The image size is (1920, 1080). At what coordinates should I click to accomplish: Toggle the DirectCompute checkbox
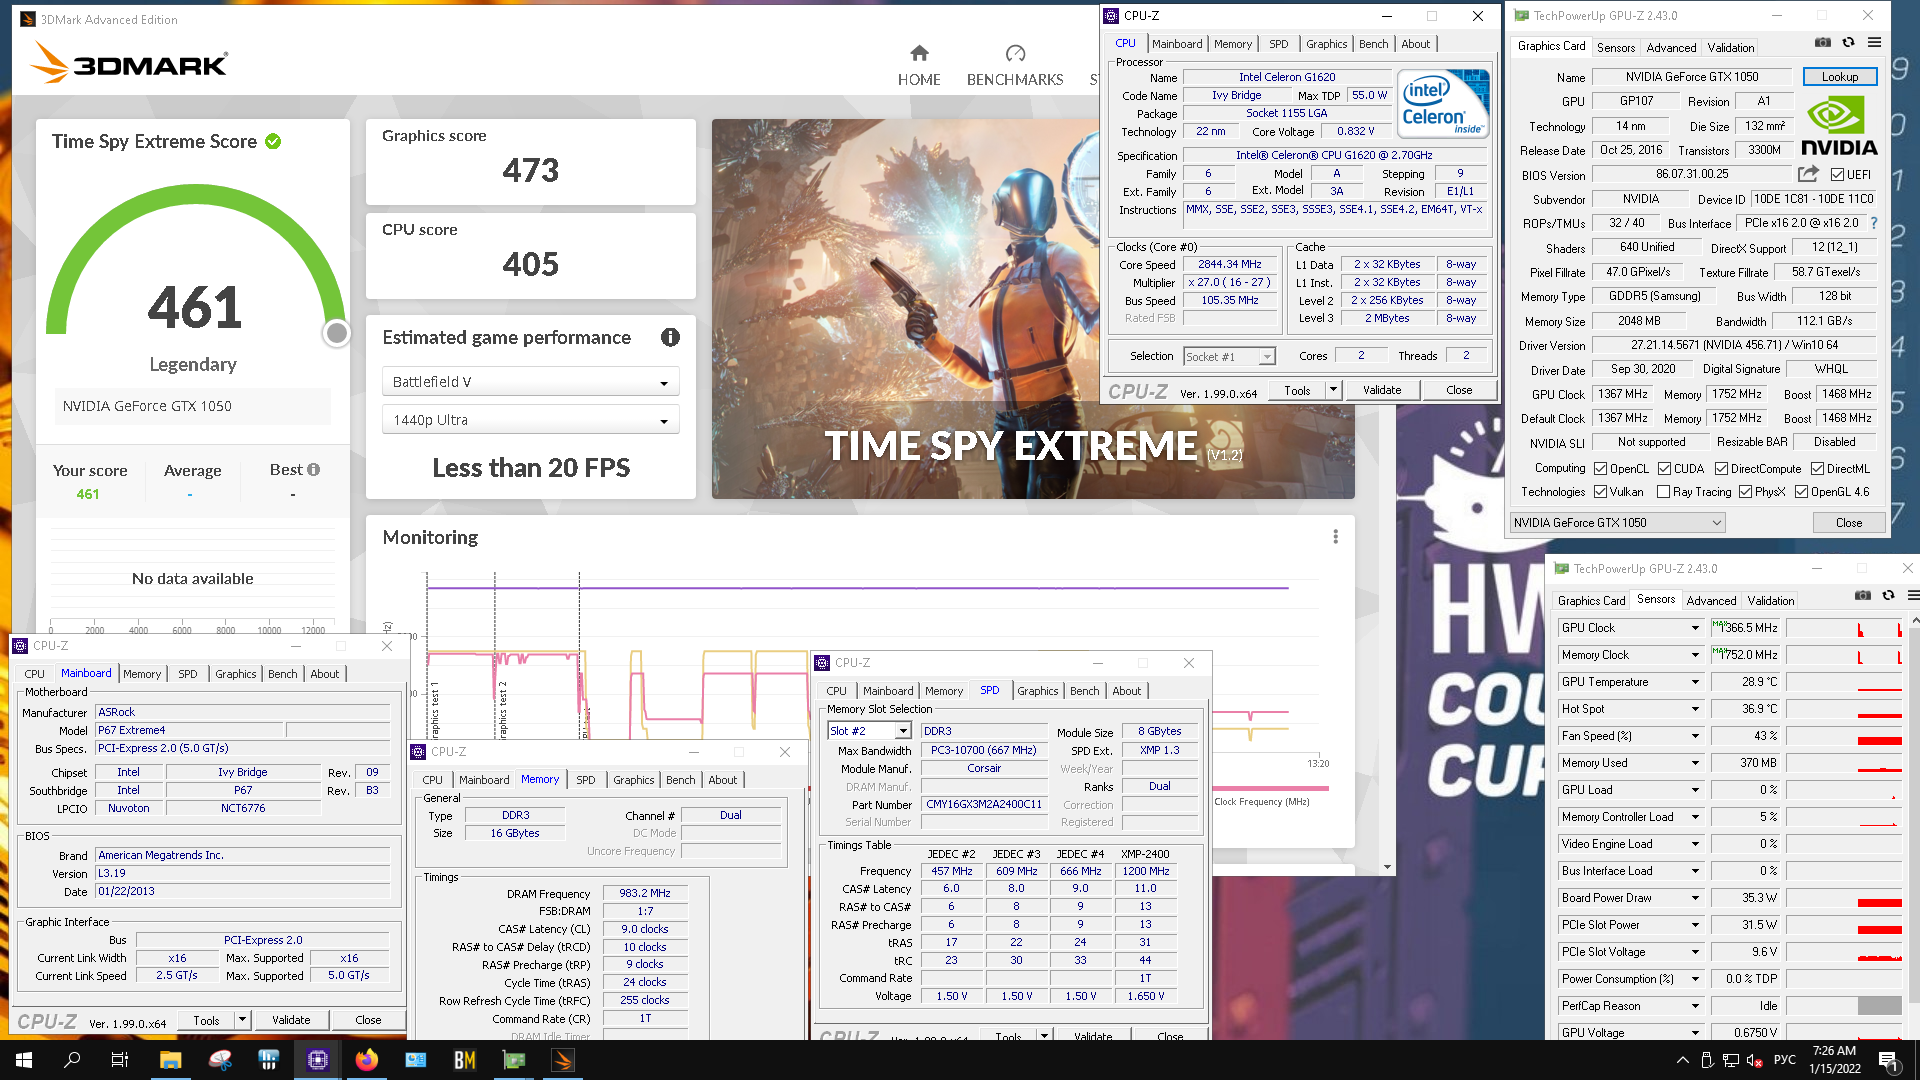pyautogui.click(x=1721, y=469)
